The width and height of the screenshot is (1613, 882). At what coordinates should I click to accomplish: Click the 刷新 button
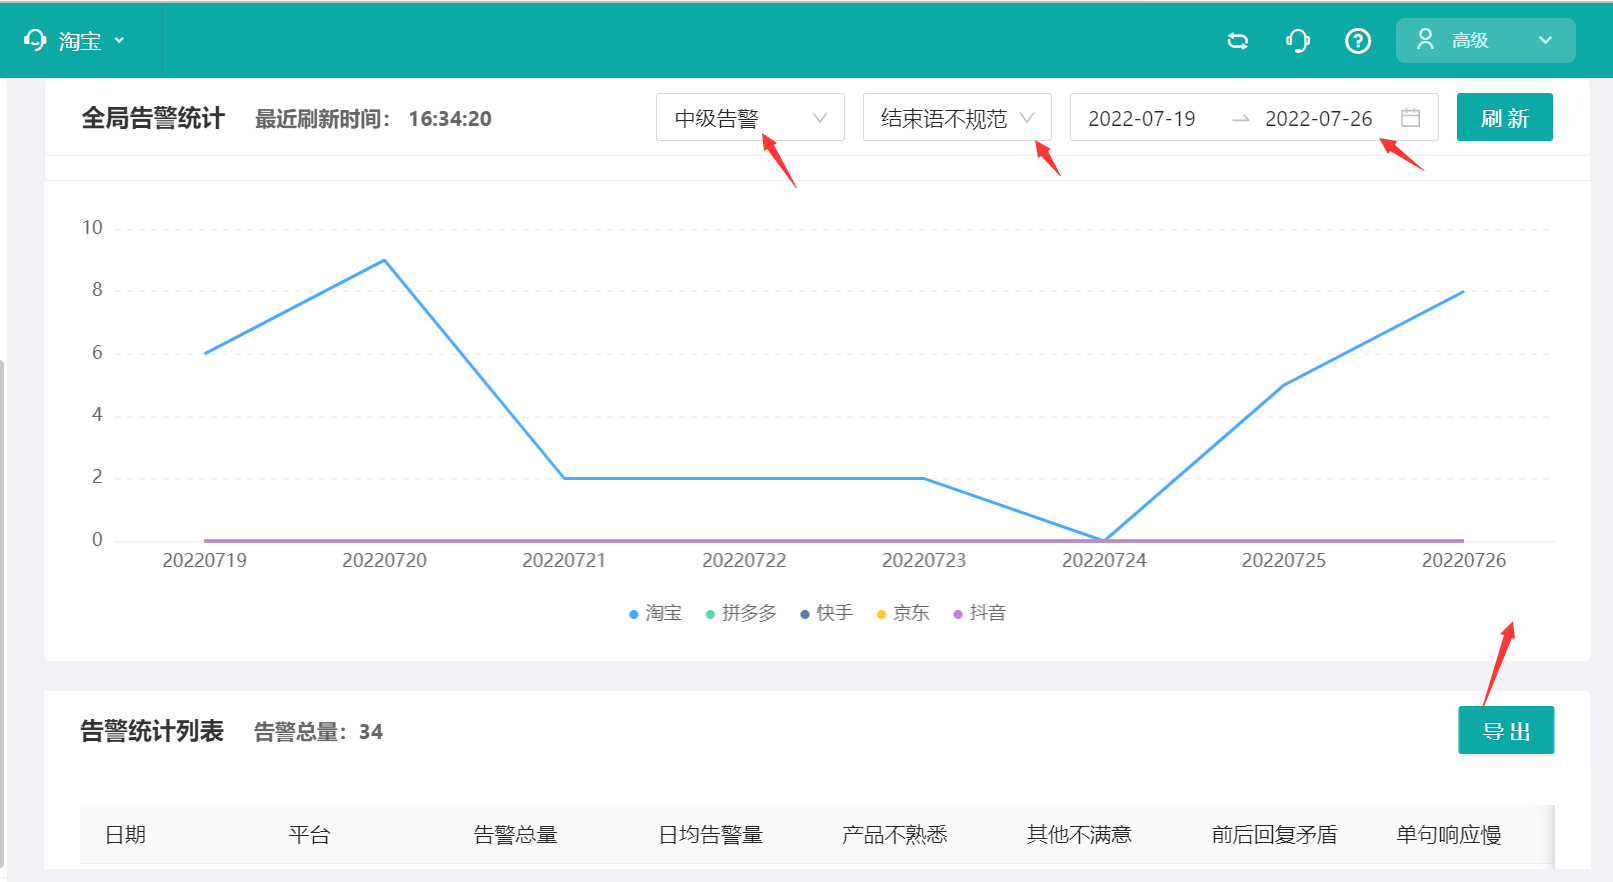click(x=1505, y=118)
